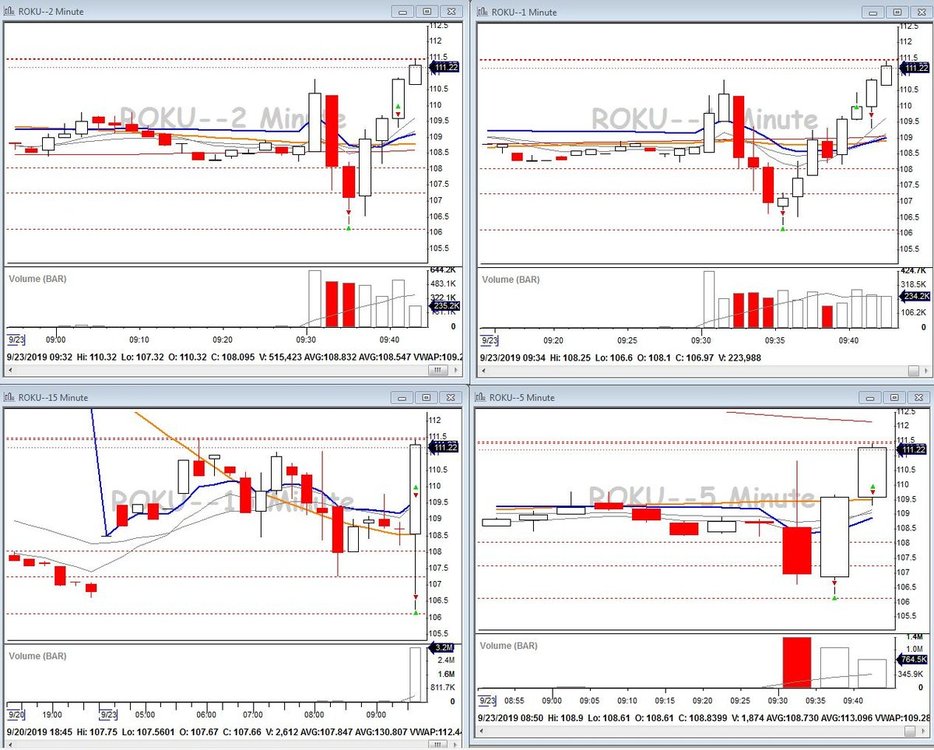Select the 9/23 date label in 5 Minute chart
934x750 pixels.
[x=489, y=700]
